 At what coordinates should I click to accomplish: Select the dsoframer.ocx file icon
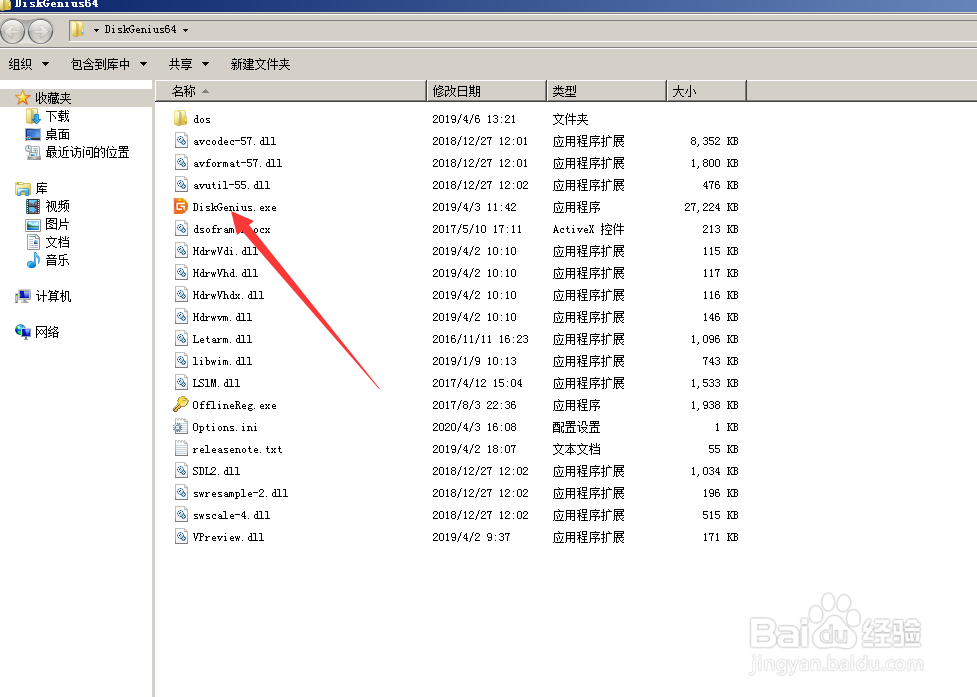coord(181,229)
